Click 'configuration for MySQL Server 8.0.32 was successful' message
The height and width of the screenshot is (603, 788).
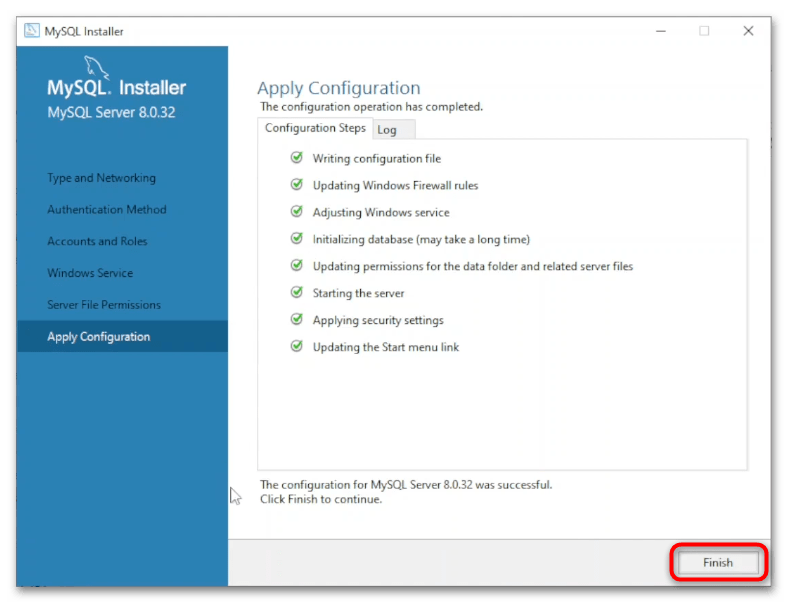click(416, 485)
